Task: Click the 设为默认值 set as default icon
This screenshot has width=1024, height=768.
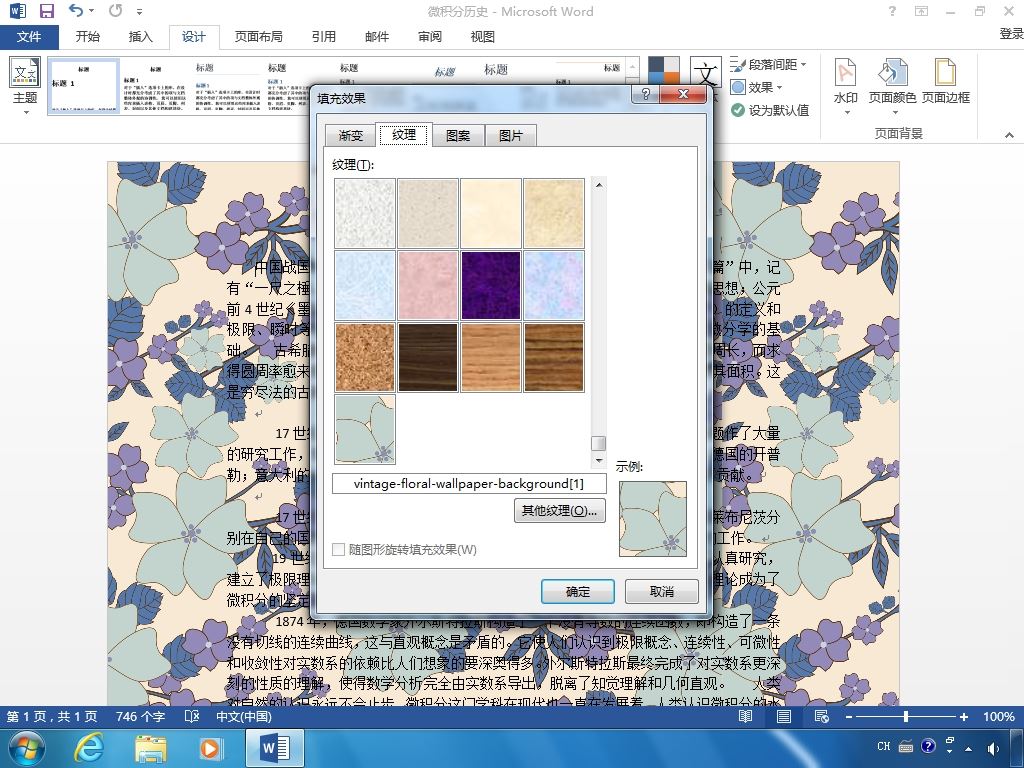Action: [738, 110]
